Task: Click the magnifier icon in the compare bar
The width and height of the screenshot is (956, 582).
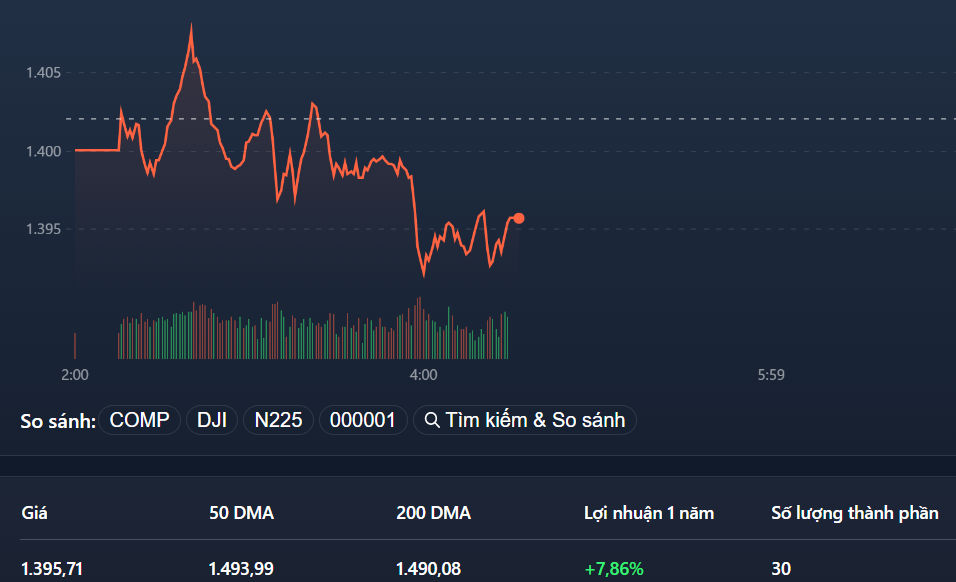Action: (x=433, y=420)
